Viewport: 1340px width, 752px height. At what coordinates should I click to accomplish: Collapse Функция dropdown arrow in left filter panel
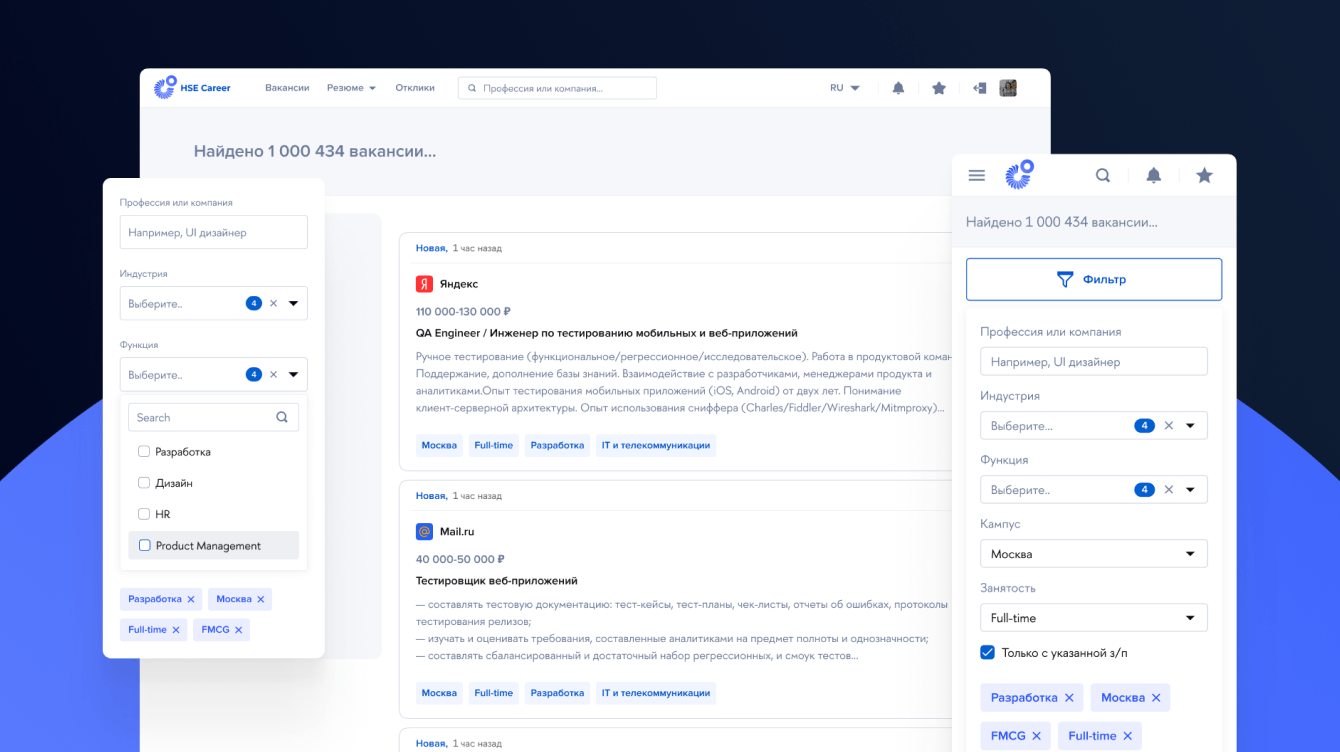pyautogui.click(x=294, y=375)
